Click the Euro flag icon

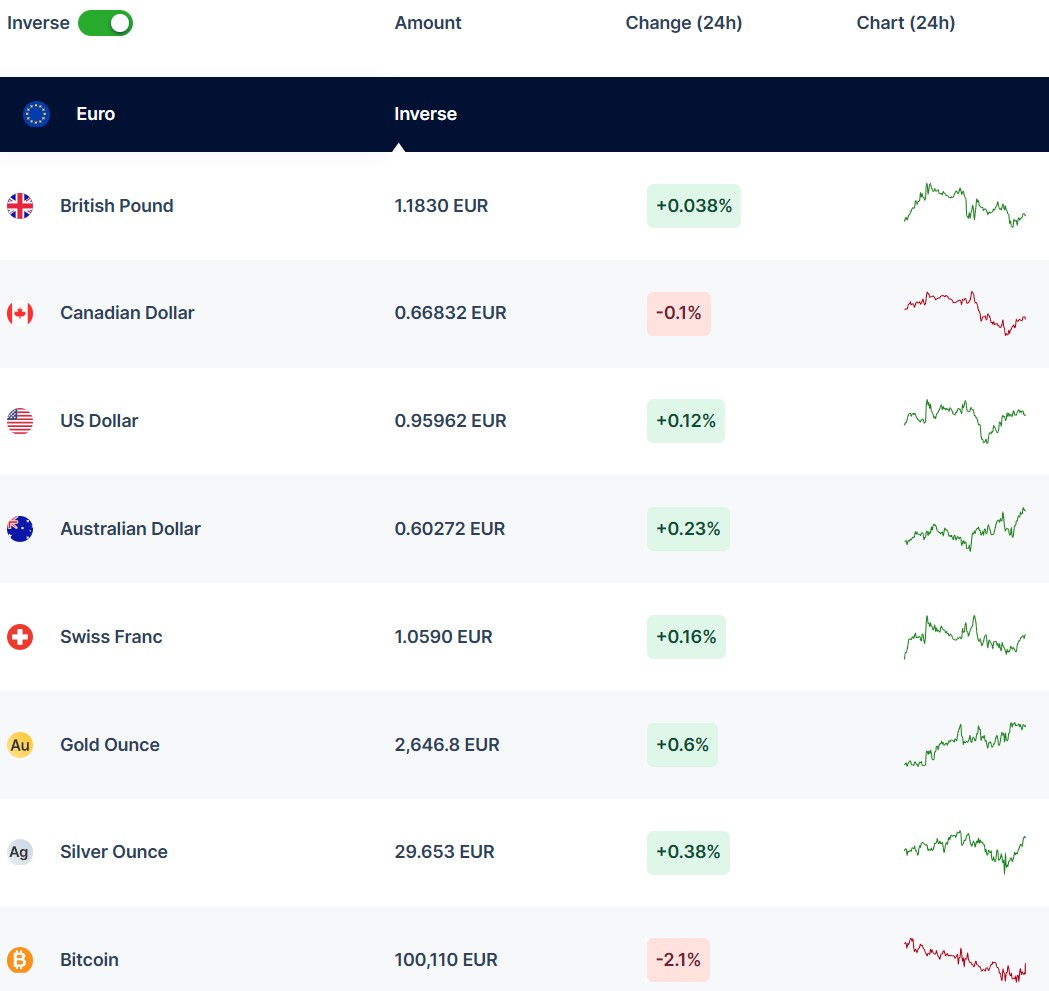[x=37, y=114]
